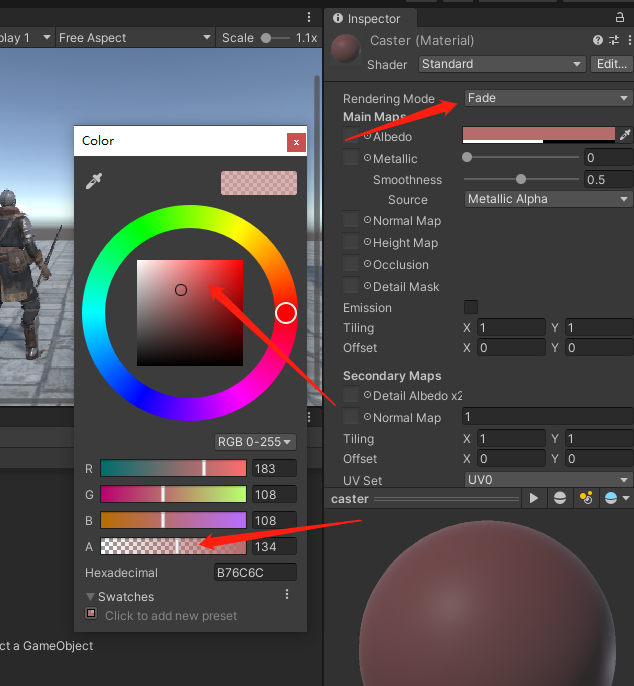
Task: Select the Detail Albedo x2 texture picker circle
Action: click(x=368, y=395)
